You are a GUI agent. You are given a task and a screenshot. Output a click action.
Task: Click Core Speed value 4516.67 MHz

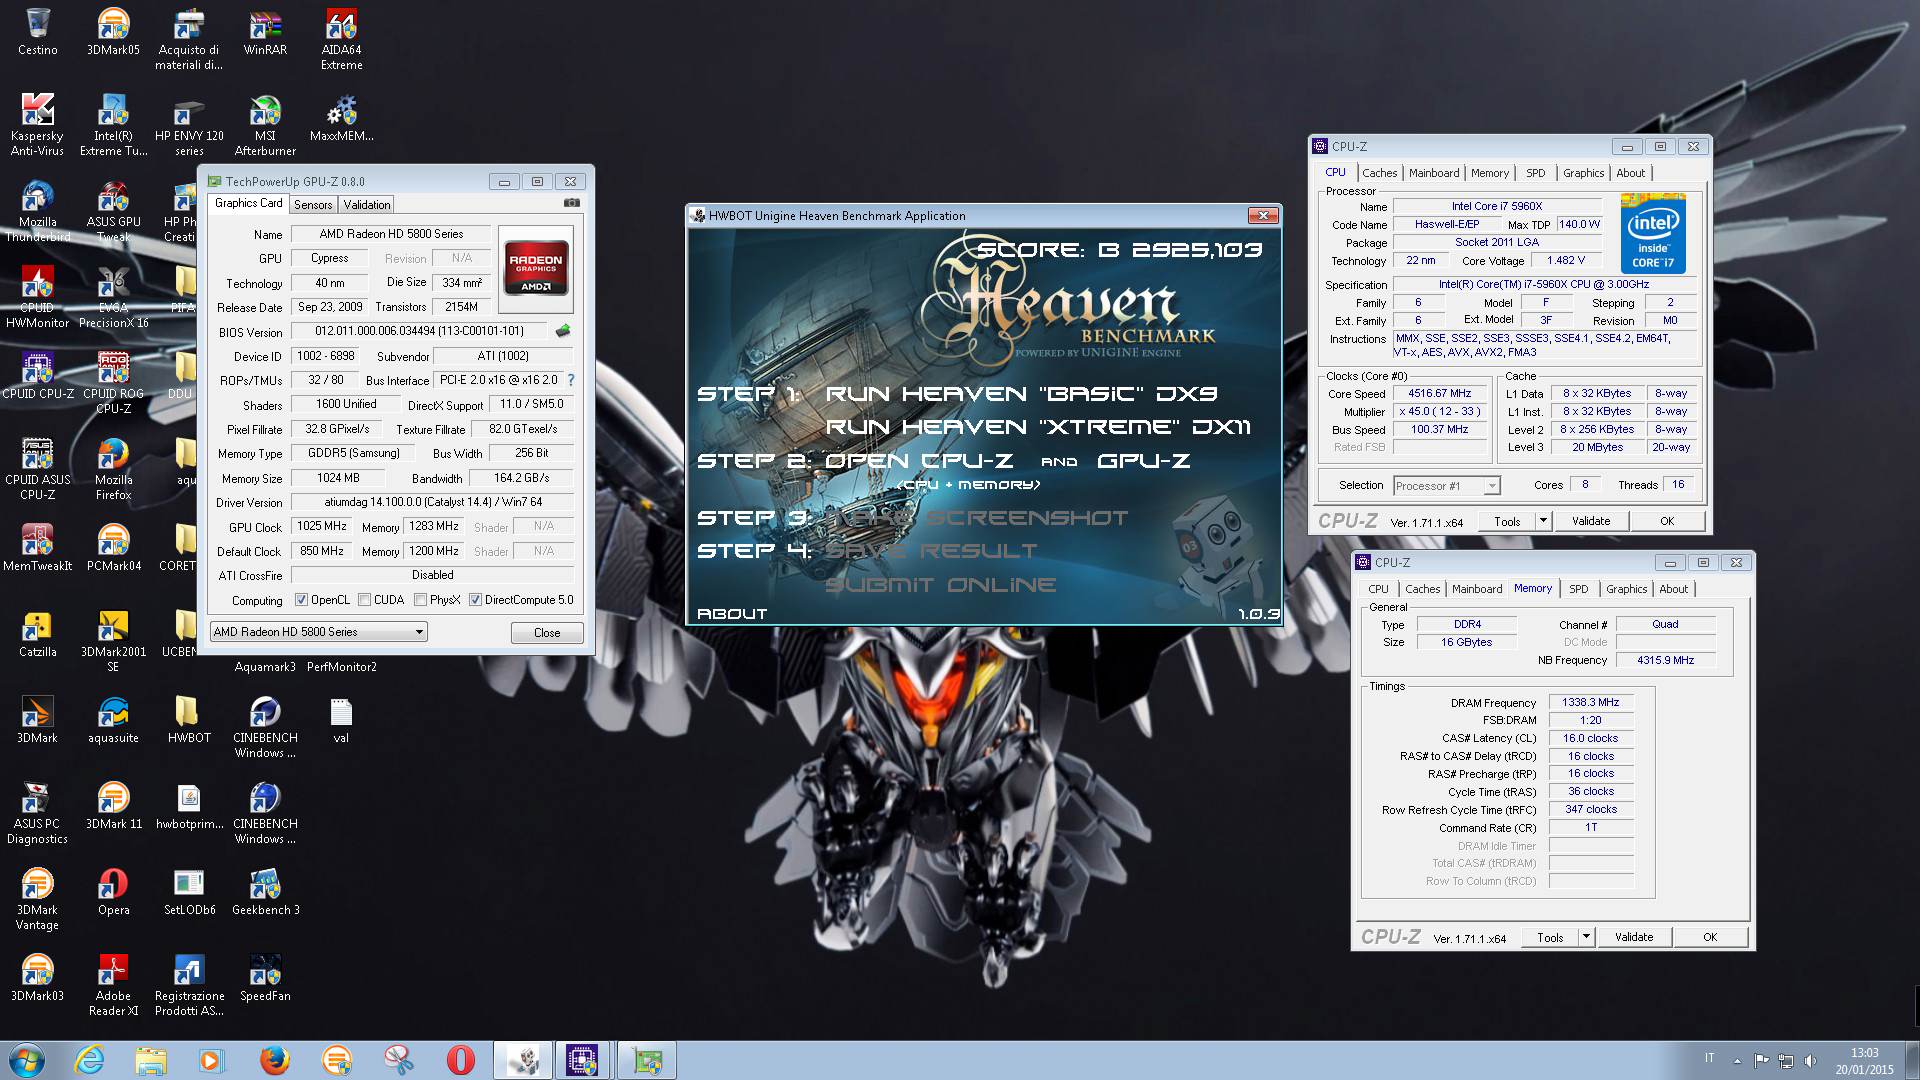click(1439, 394)
